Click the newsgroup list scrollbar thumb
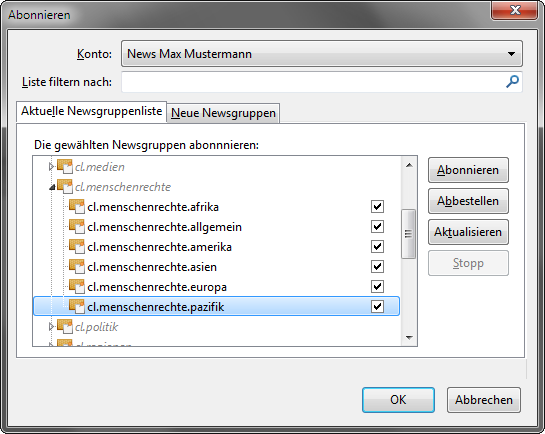545x434 pixels. pos(409,234)
